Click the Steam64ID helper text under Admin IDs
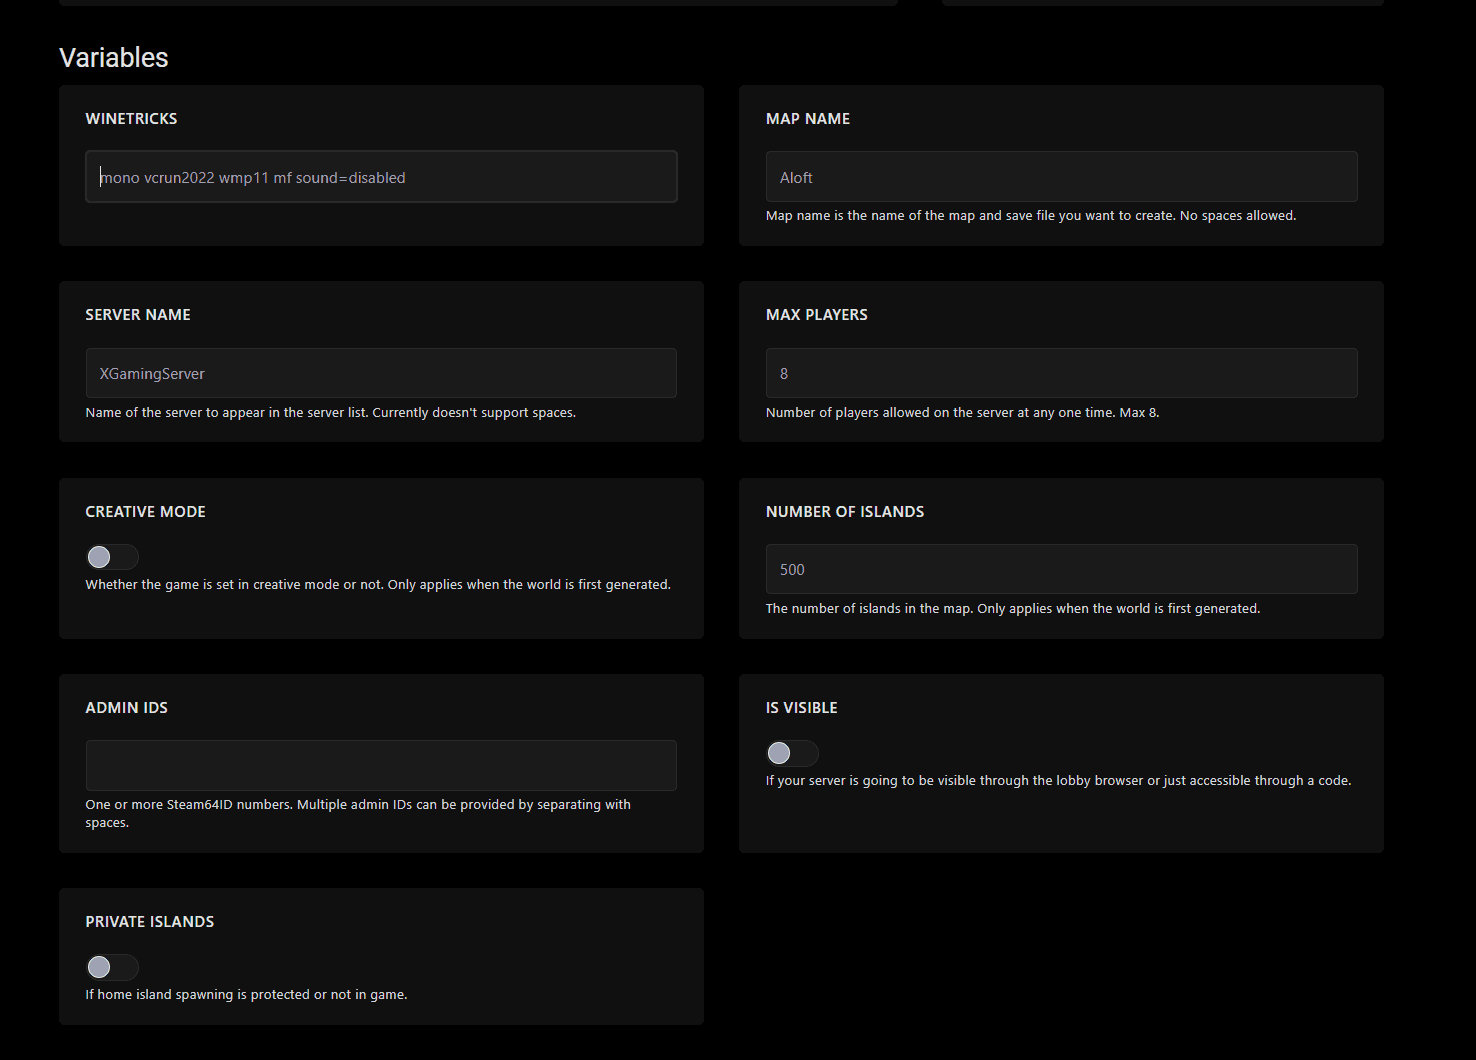 point(357,812)
